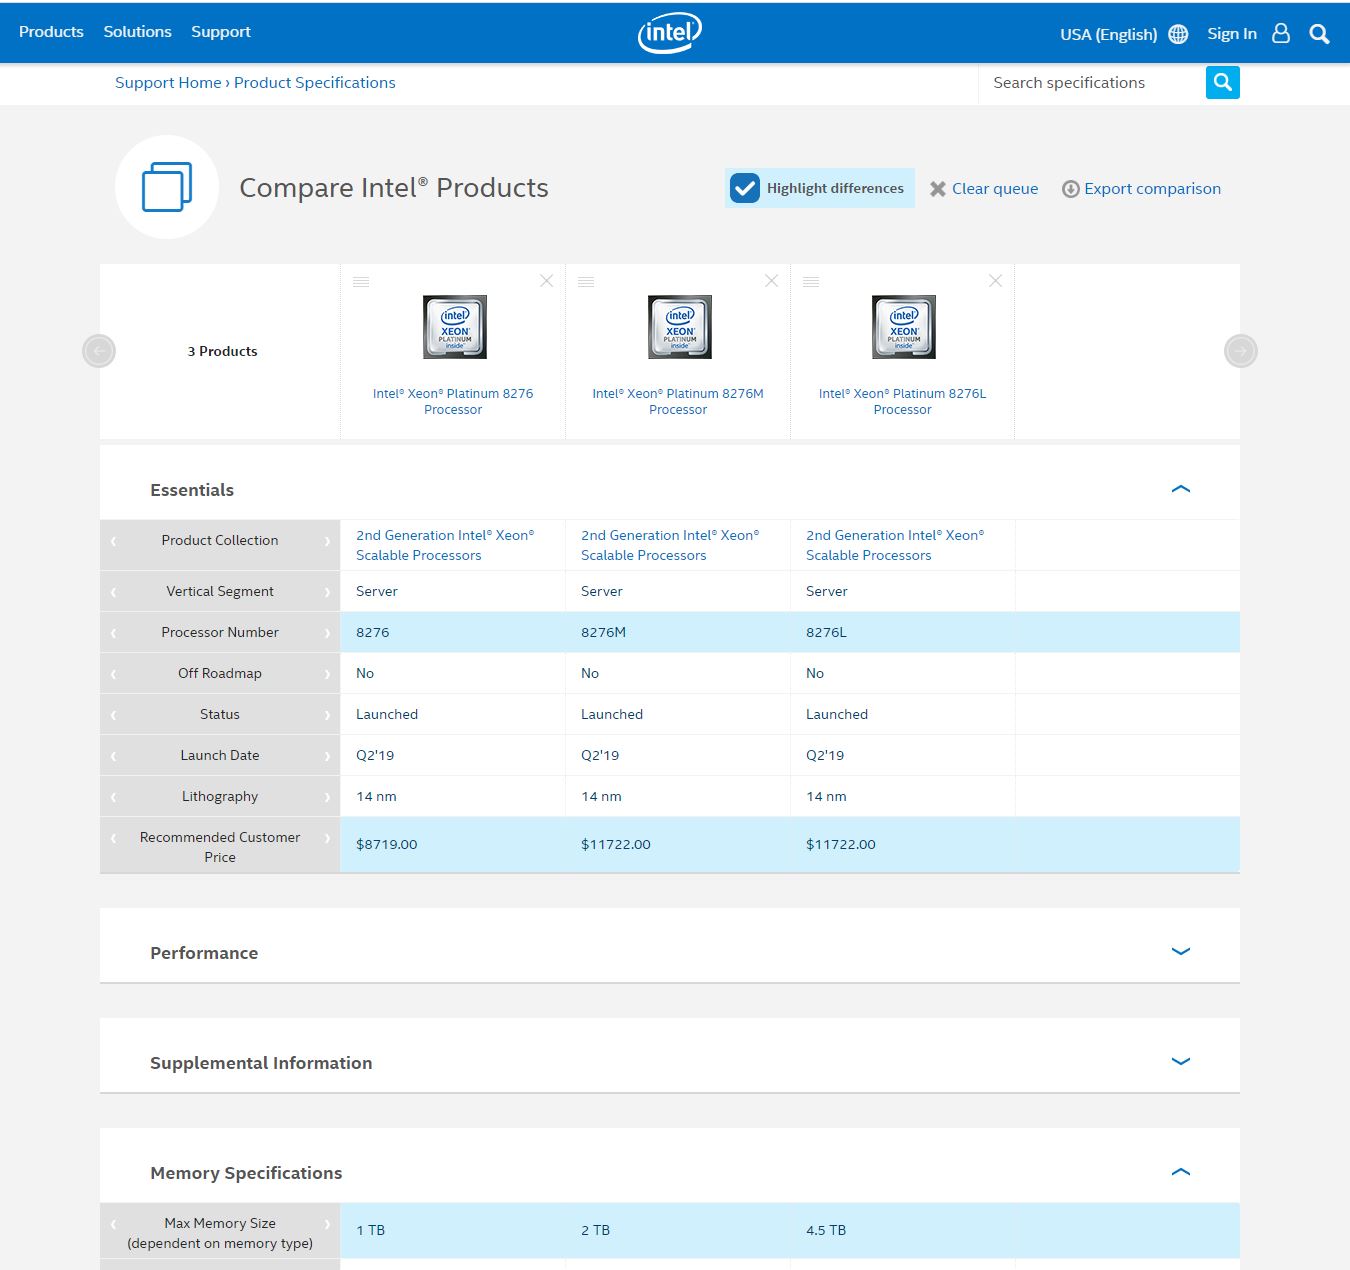This screenshot has width=1350, height=1270.
Task: Open the header search magnifier icon
Action: 1319,34
